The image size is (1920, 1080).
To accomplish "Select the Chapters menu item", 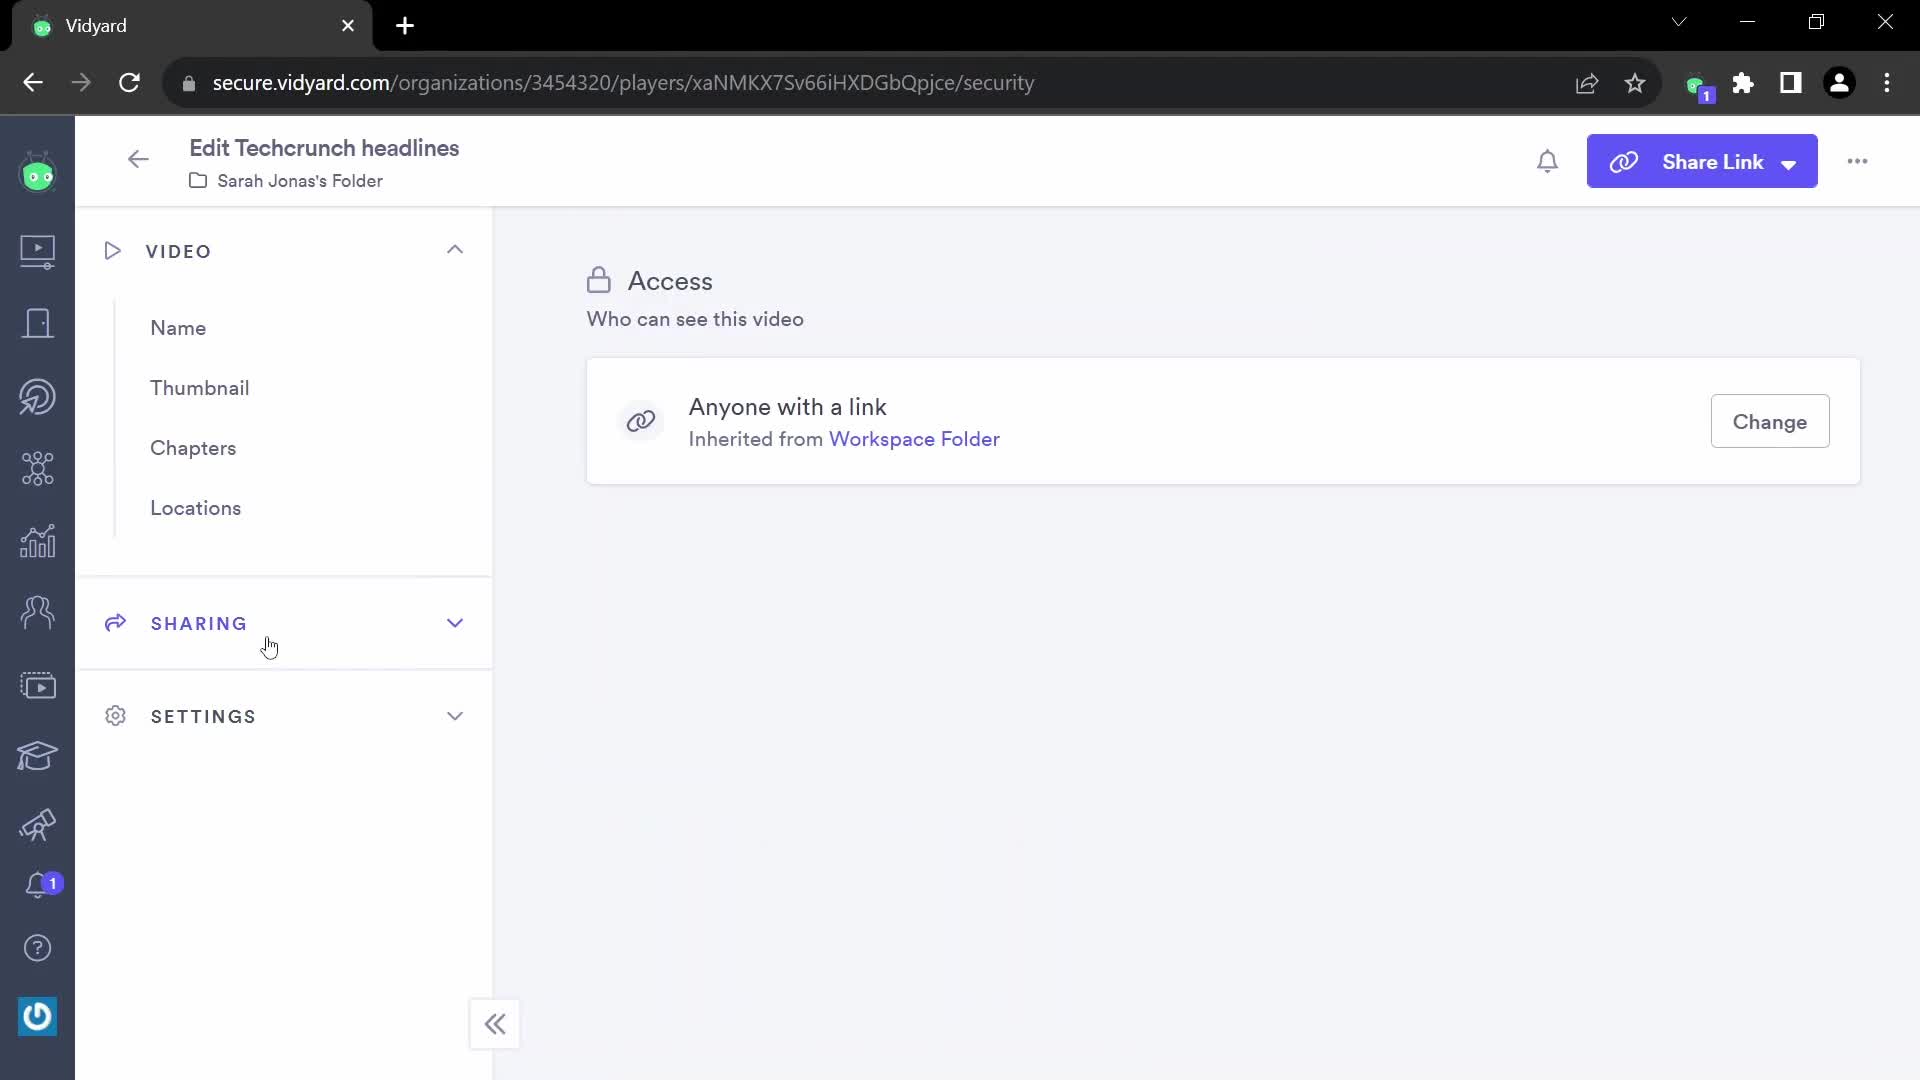I will 193,447.
